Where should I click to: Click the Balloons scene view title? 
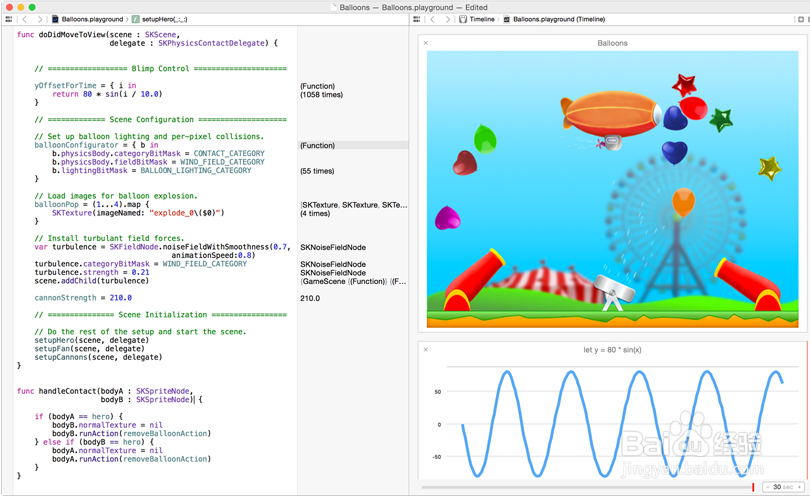tap(612, 43)
